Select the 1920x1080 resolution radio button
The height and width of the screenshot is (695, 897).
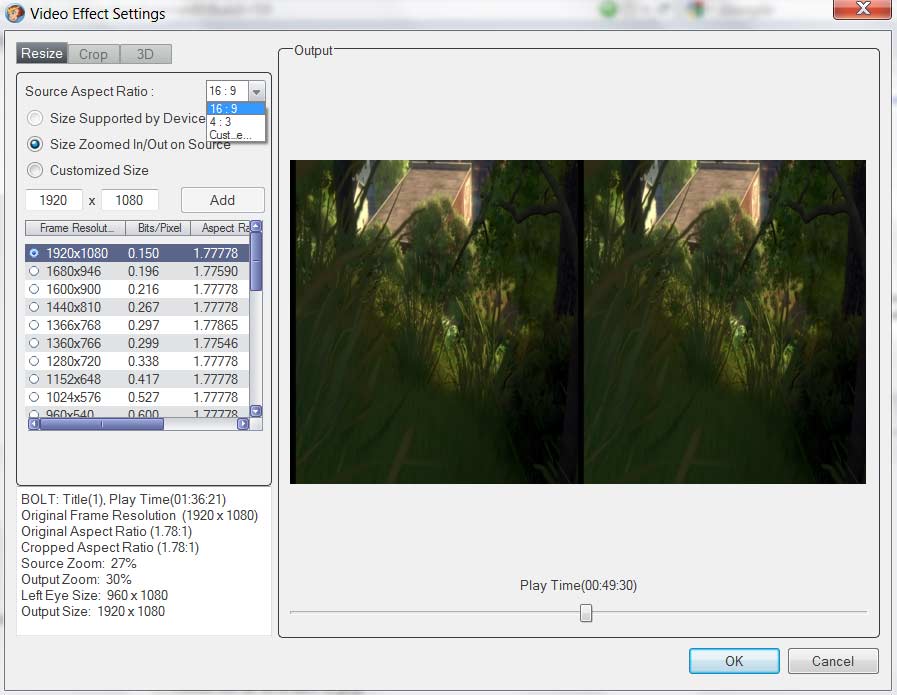point(34,253)
